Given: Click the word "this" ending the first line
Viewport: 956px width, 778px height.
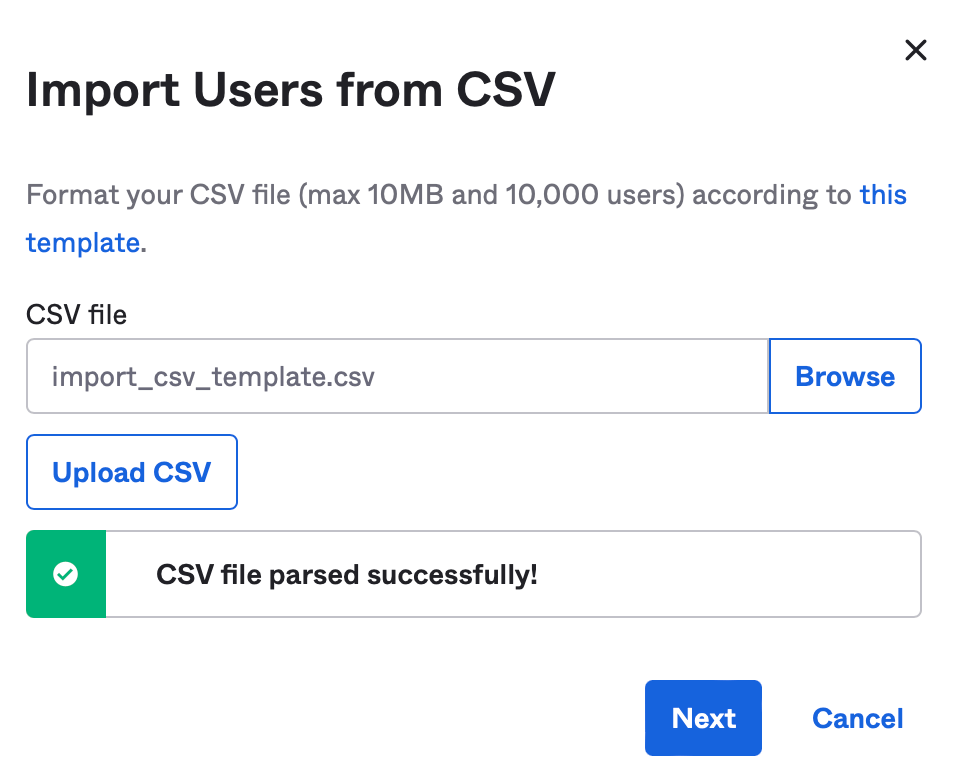Looking at the screenshot, I should (x=883, y=194).
